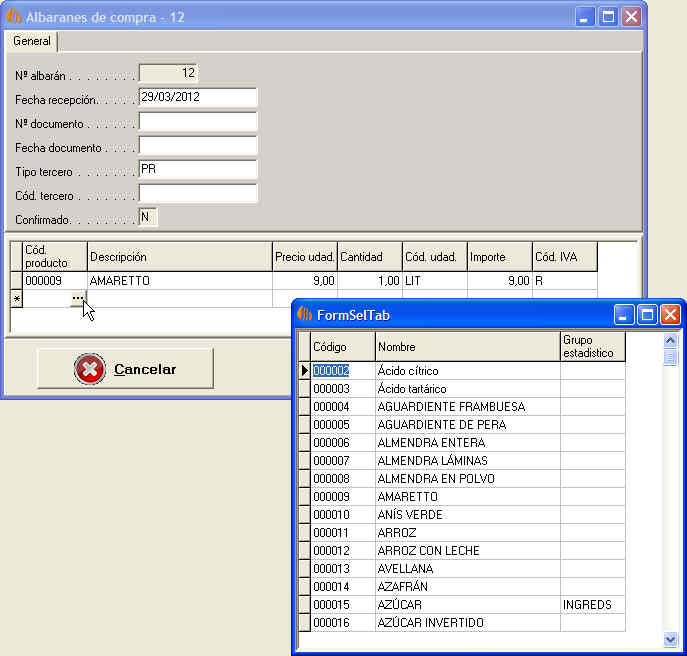Click the FormSelTab vertical scrollbar thumb
Viewport: 687px width, 656px height.
click(x=670, y=357)
